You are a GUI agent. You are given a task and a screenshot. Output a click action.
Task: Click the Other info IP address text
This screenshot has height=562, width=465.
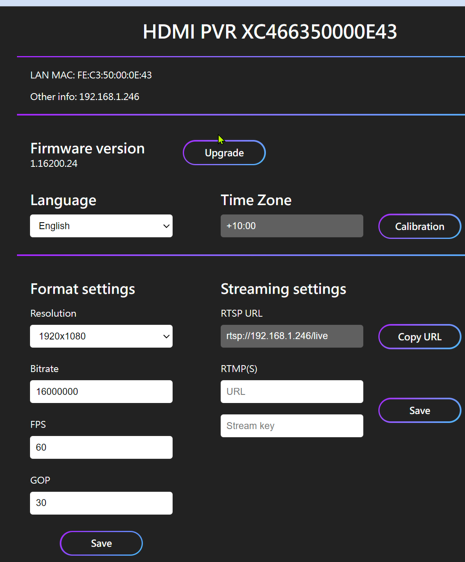click(85, 97)
